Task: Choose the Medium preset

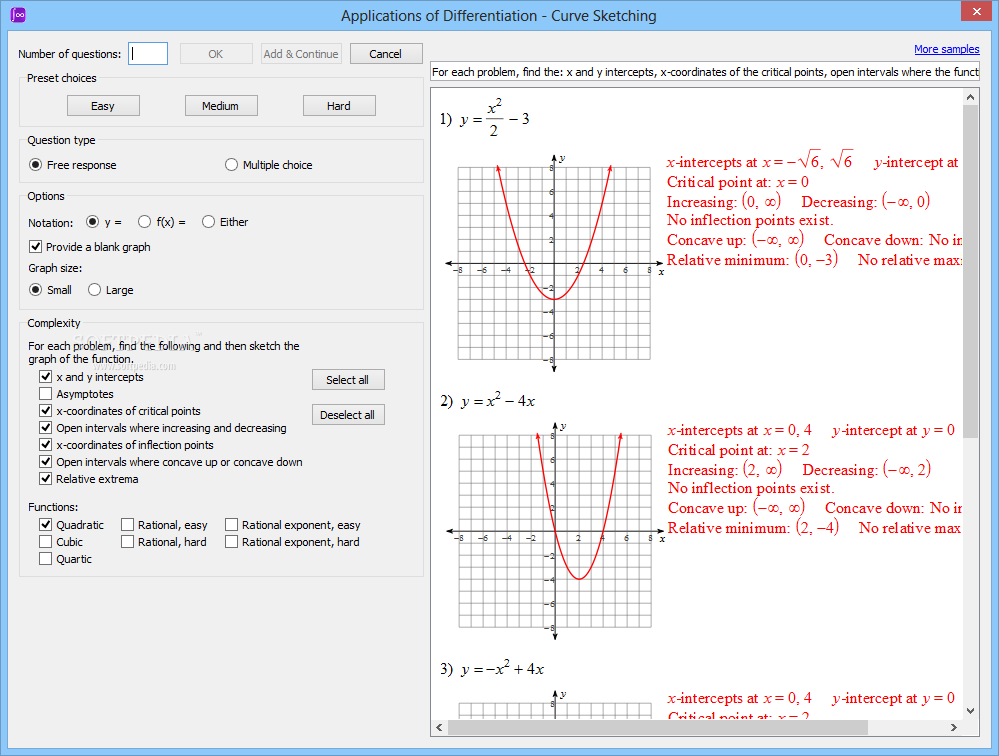Action: point(221,106)
